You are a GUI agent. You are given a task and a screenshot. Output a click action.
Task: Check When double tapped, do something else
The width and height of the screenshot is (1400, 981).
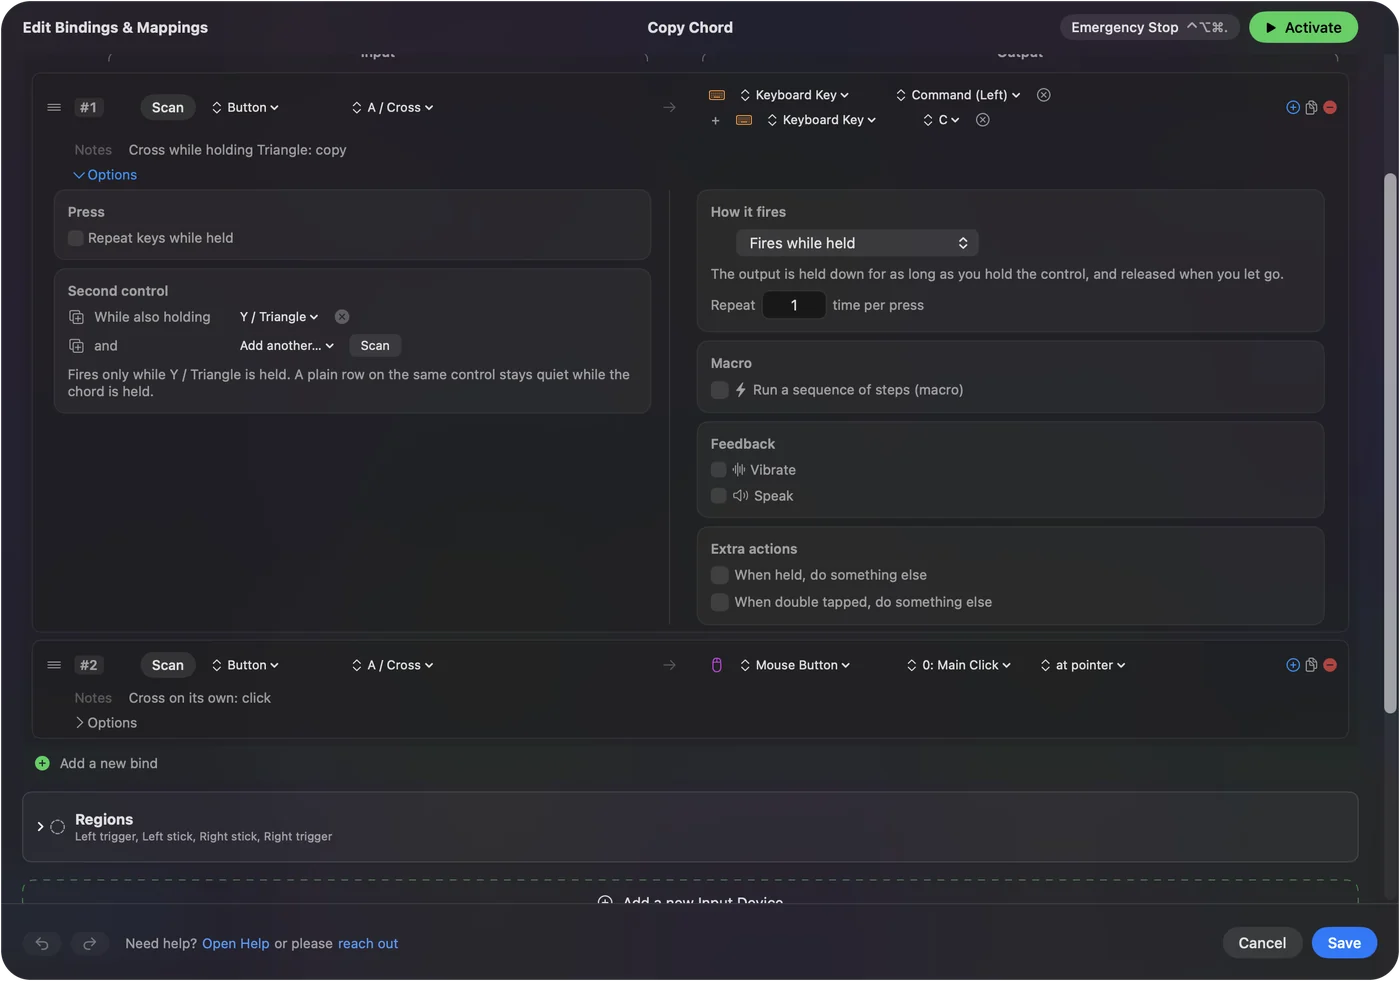(x=719, y=602)
